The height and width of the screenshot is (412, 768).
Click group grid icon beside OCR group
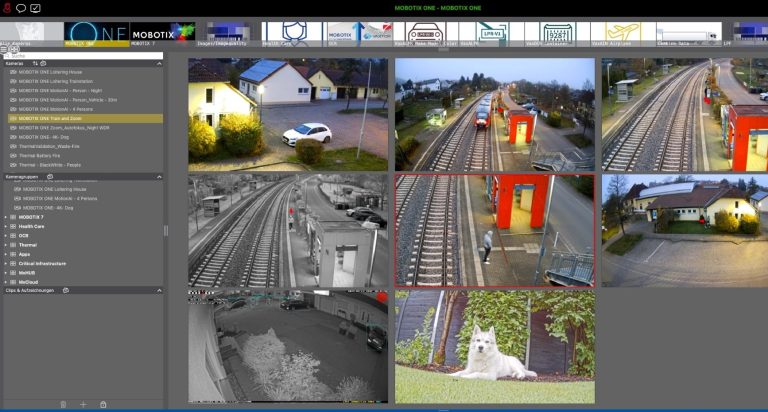13,236
